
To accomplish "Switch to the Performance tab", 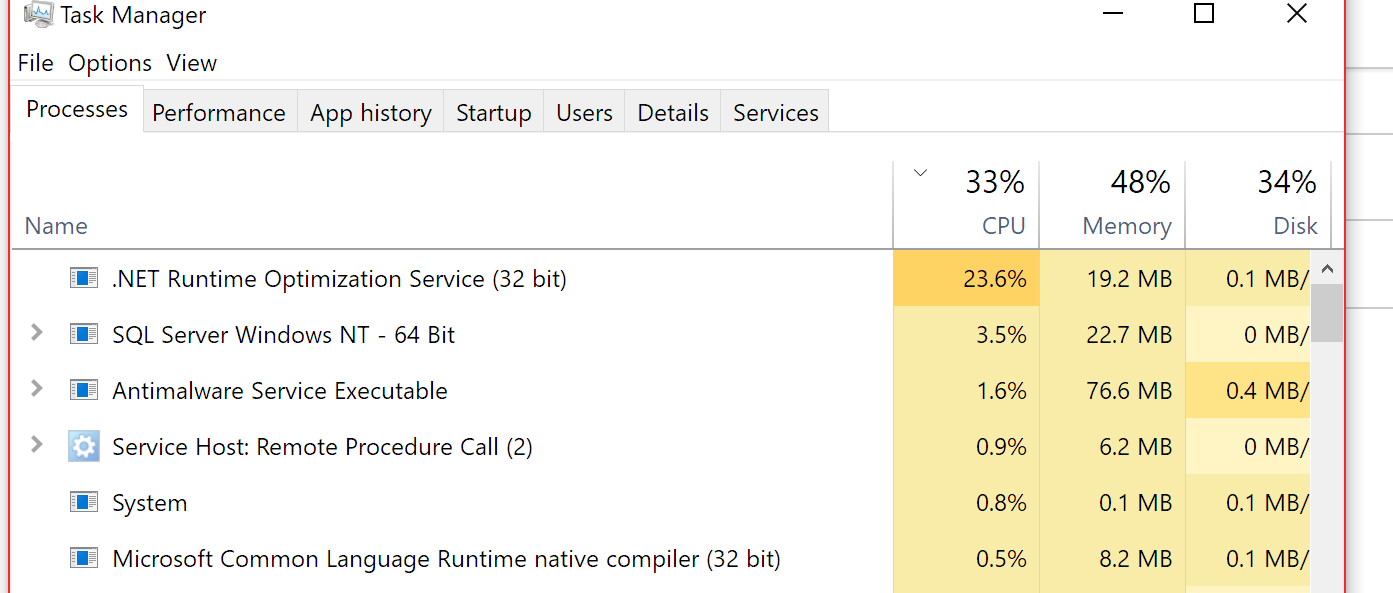I will (x=219, y=113).
